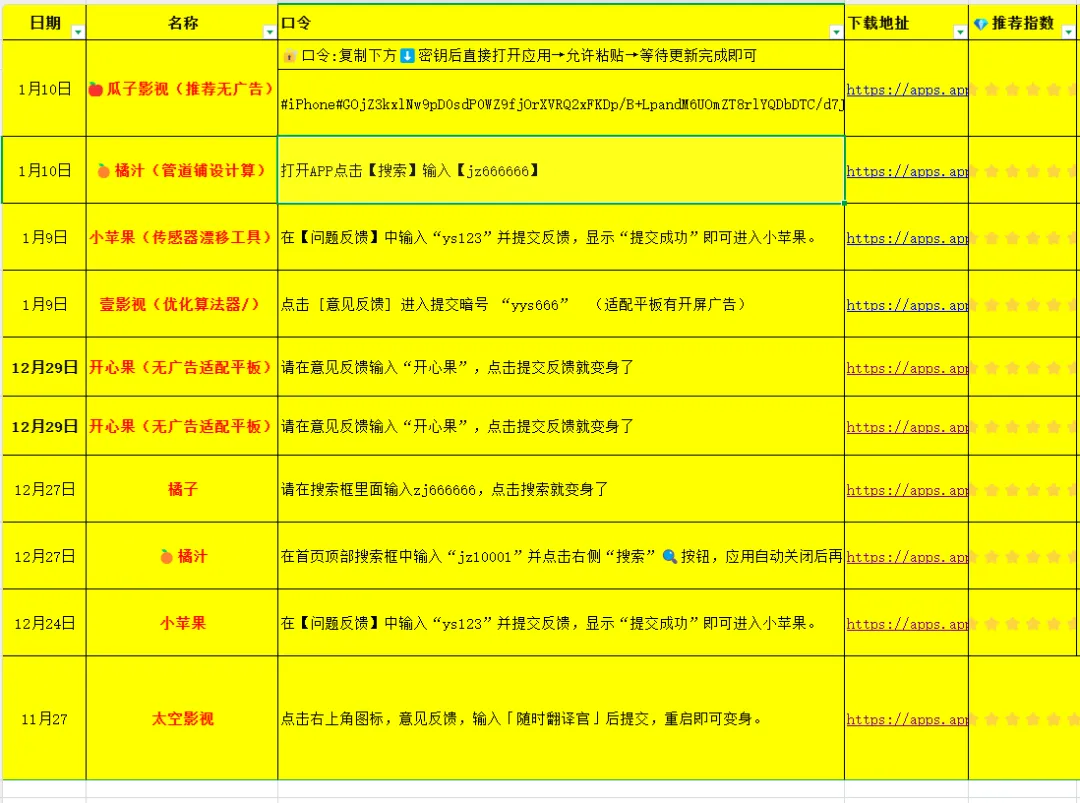Open download link for 12月24日 小苹果 row

pos(907,624)
